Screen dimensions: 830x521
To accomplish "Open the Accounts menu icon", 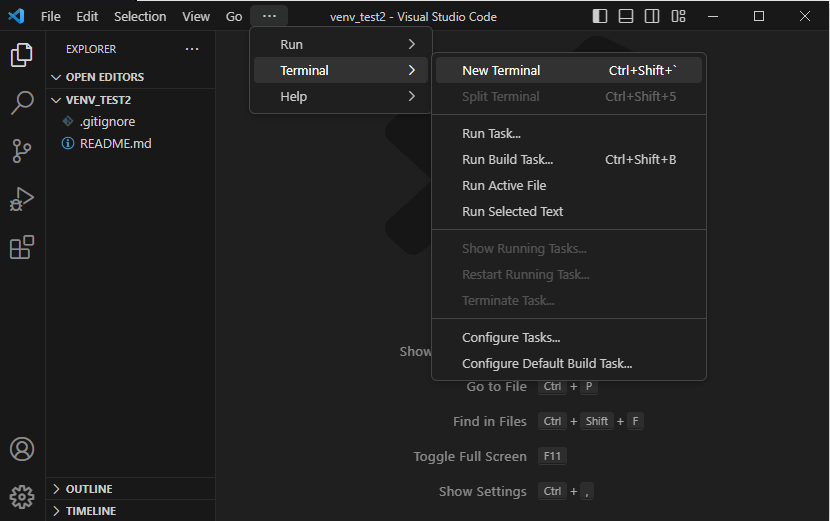I will [x=22, y=449].
